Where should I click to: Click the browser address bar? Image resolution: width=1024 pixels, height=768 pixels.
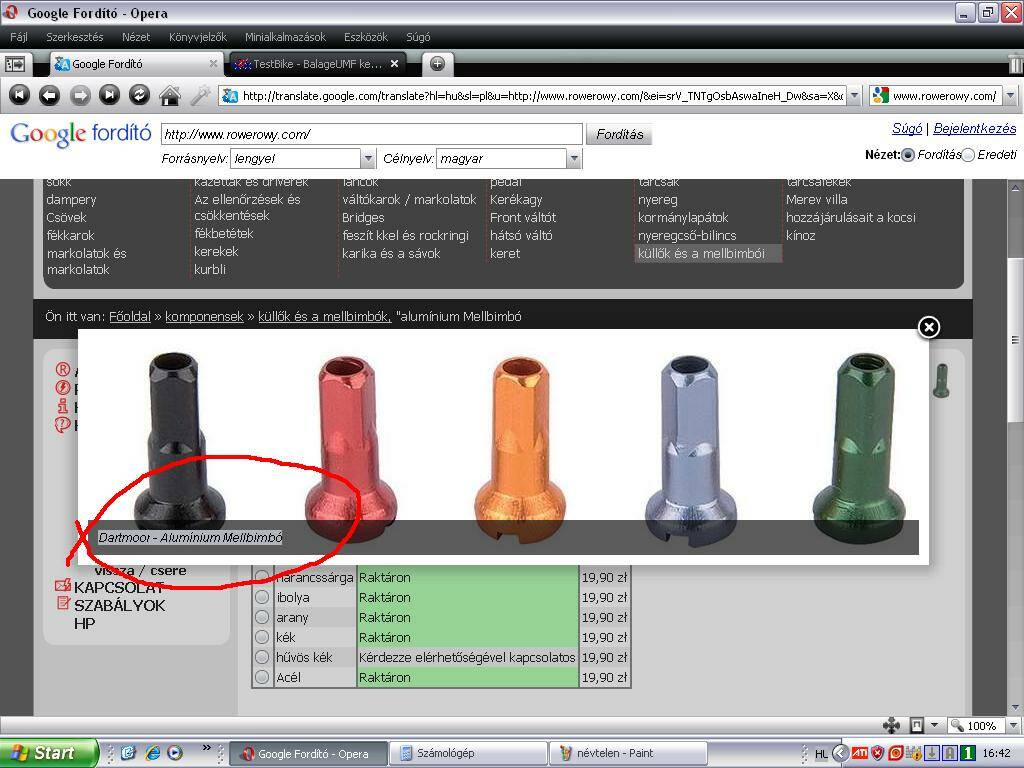(x=533, y=95)
